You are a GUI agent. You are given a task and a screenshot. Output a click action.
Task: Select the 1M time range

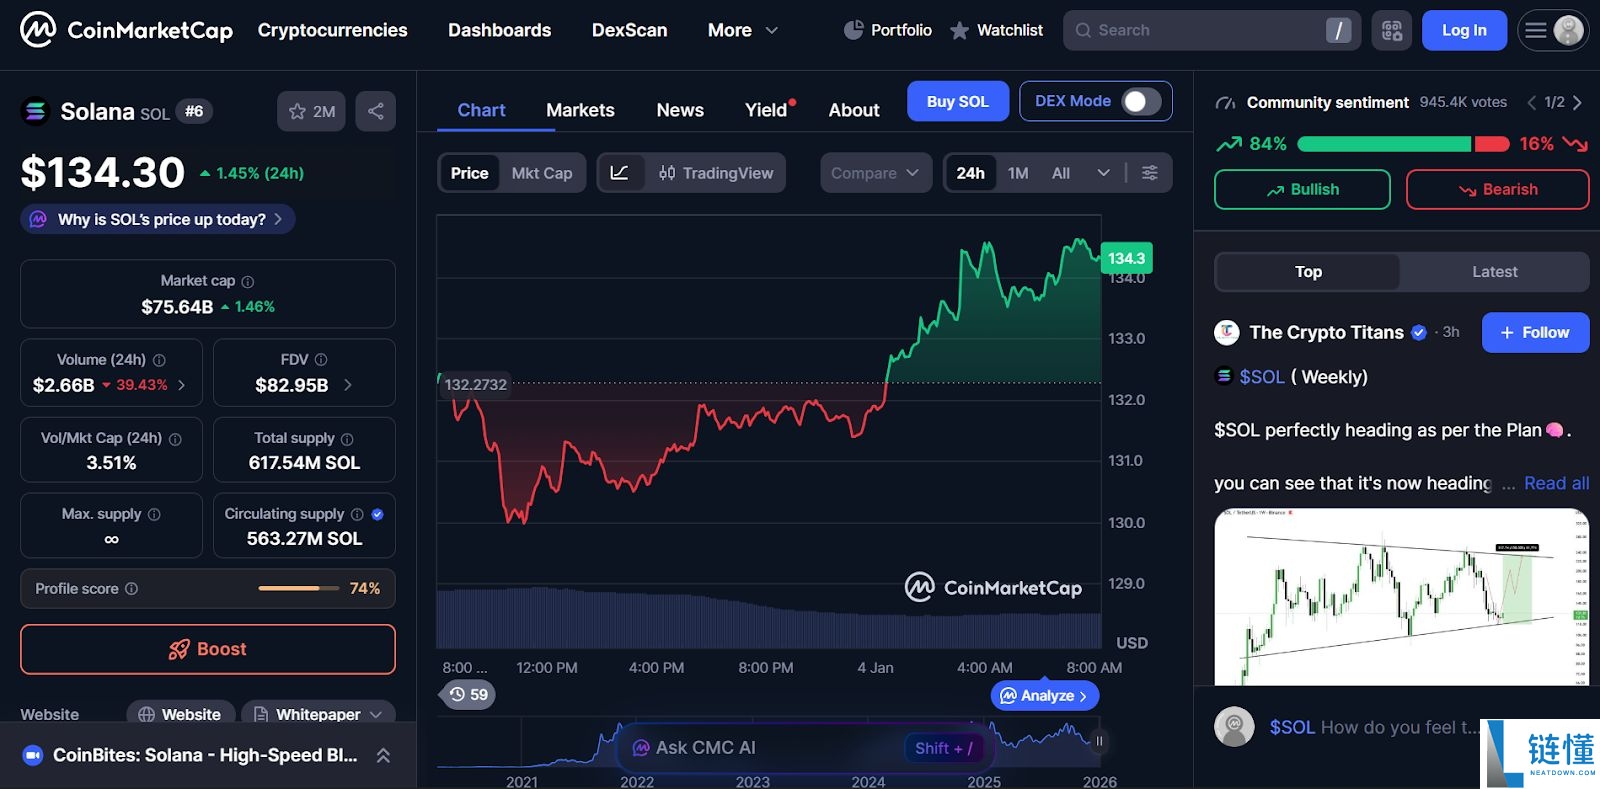click(1018, 173)
